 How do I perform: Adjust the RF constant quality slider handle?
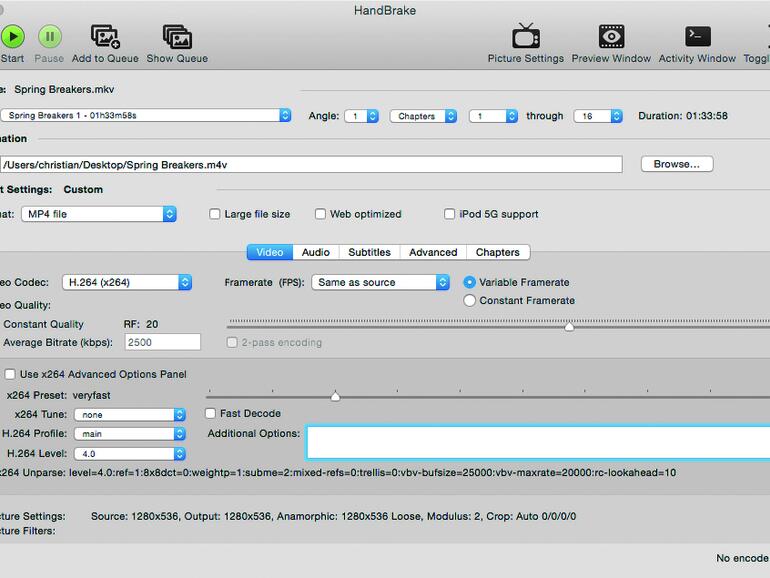tap(569, 327)
